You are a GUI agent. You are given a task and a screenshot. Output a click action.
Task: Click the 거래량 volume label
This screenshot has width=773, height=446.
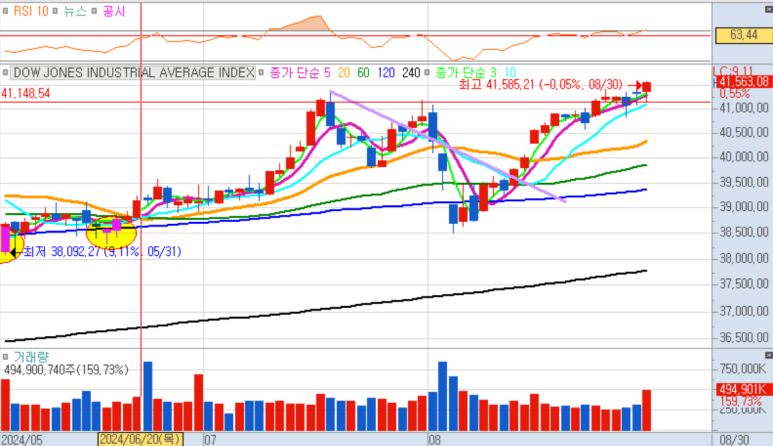coord(31,356)
